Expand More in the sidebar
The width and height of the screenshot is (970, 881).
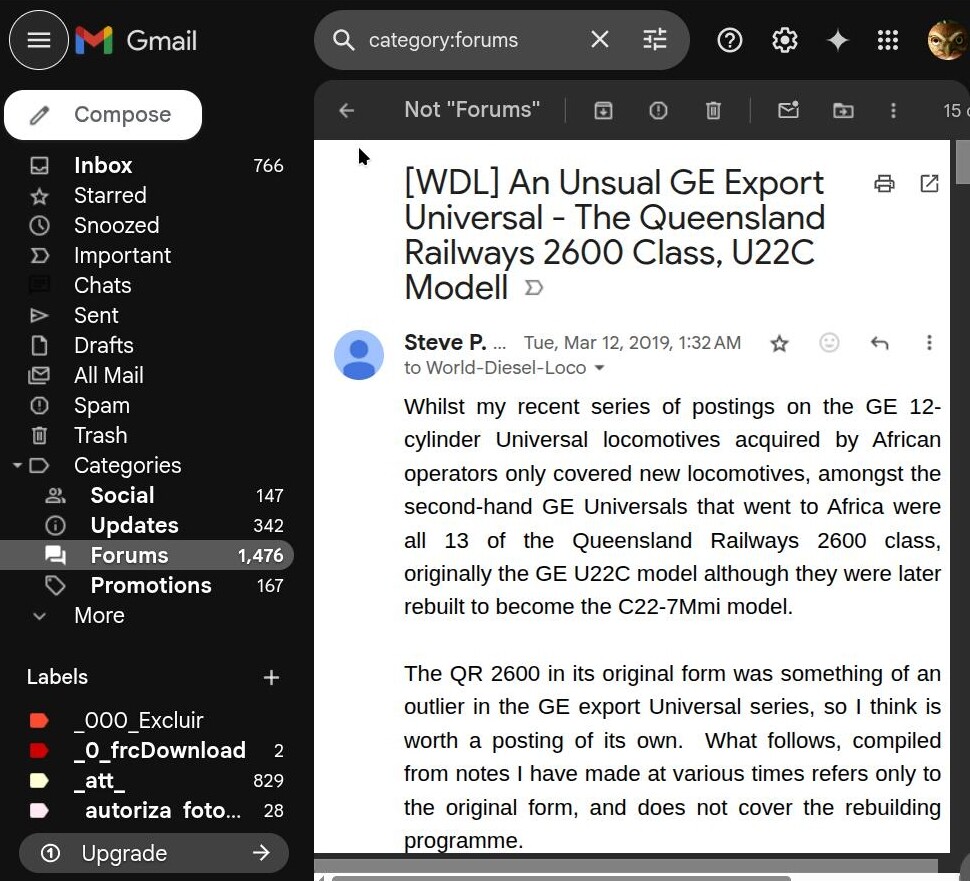tap(98, 616)
